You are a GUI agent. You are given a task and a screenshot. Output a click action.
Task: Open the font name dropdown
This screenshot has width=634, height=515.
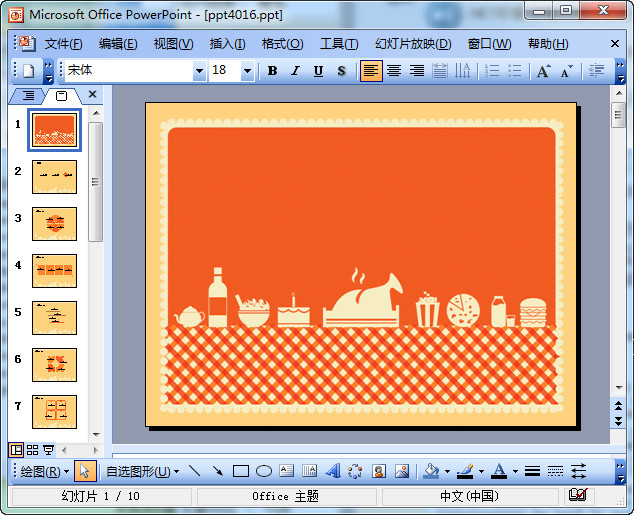[x=199, y=71]
